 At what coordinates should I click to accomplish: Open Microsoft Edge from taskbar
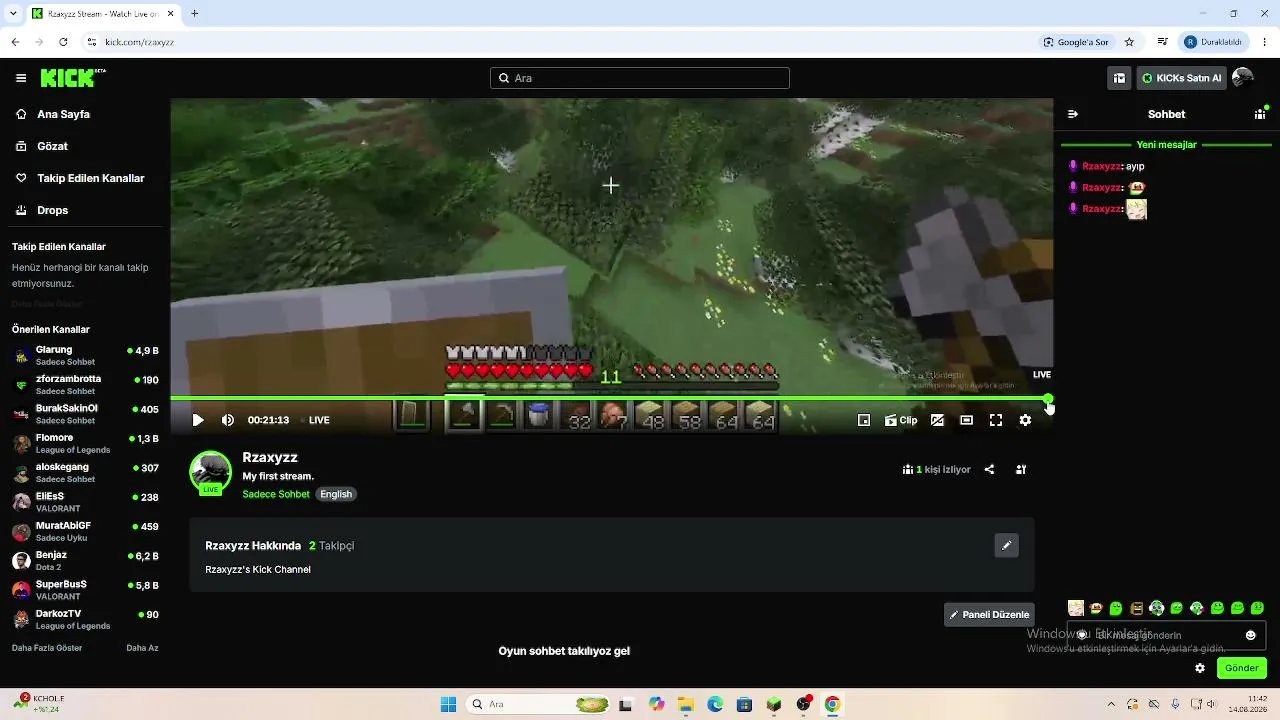tap(715, 704)
